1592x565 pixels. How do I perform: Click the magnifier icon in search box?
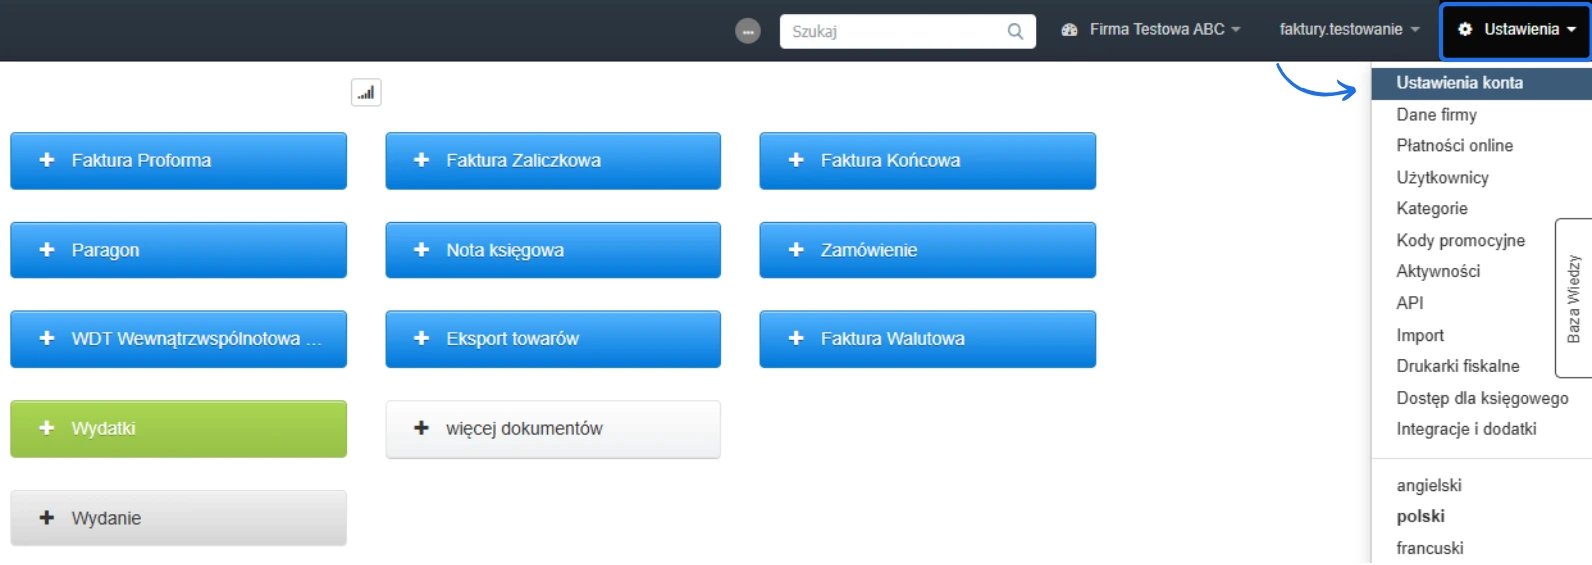click(x=1015, y=31)
